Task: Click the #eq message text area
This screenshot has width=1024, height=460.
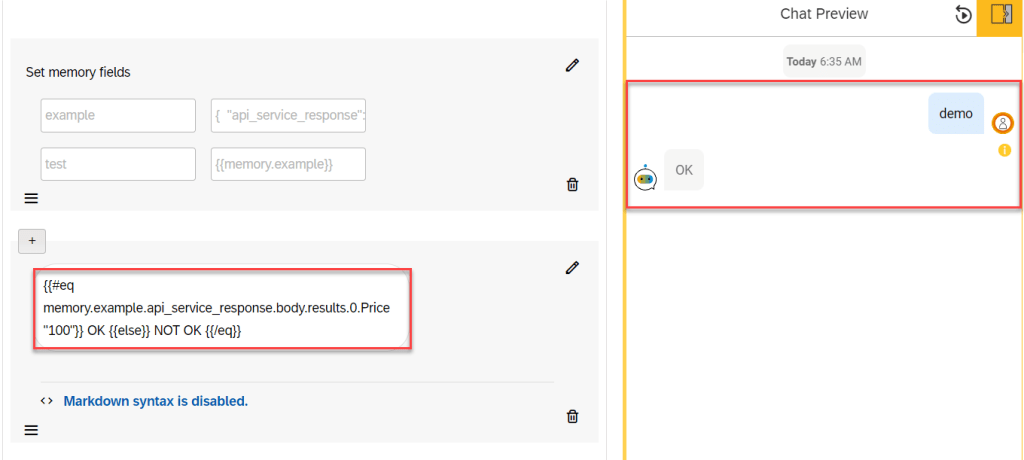Action: tap(222, 307)
